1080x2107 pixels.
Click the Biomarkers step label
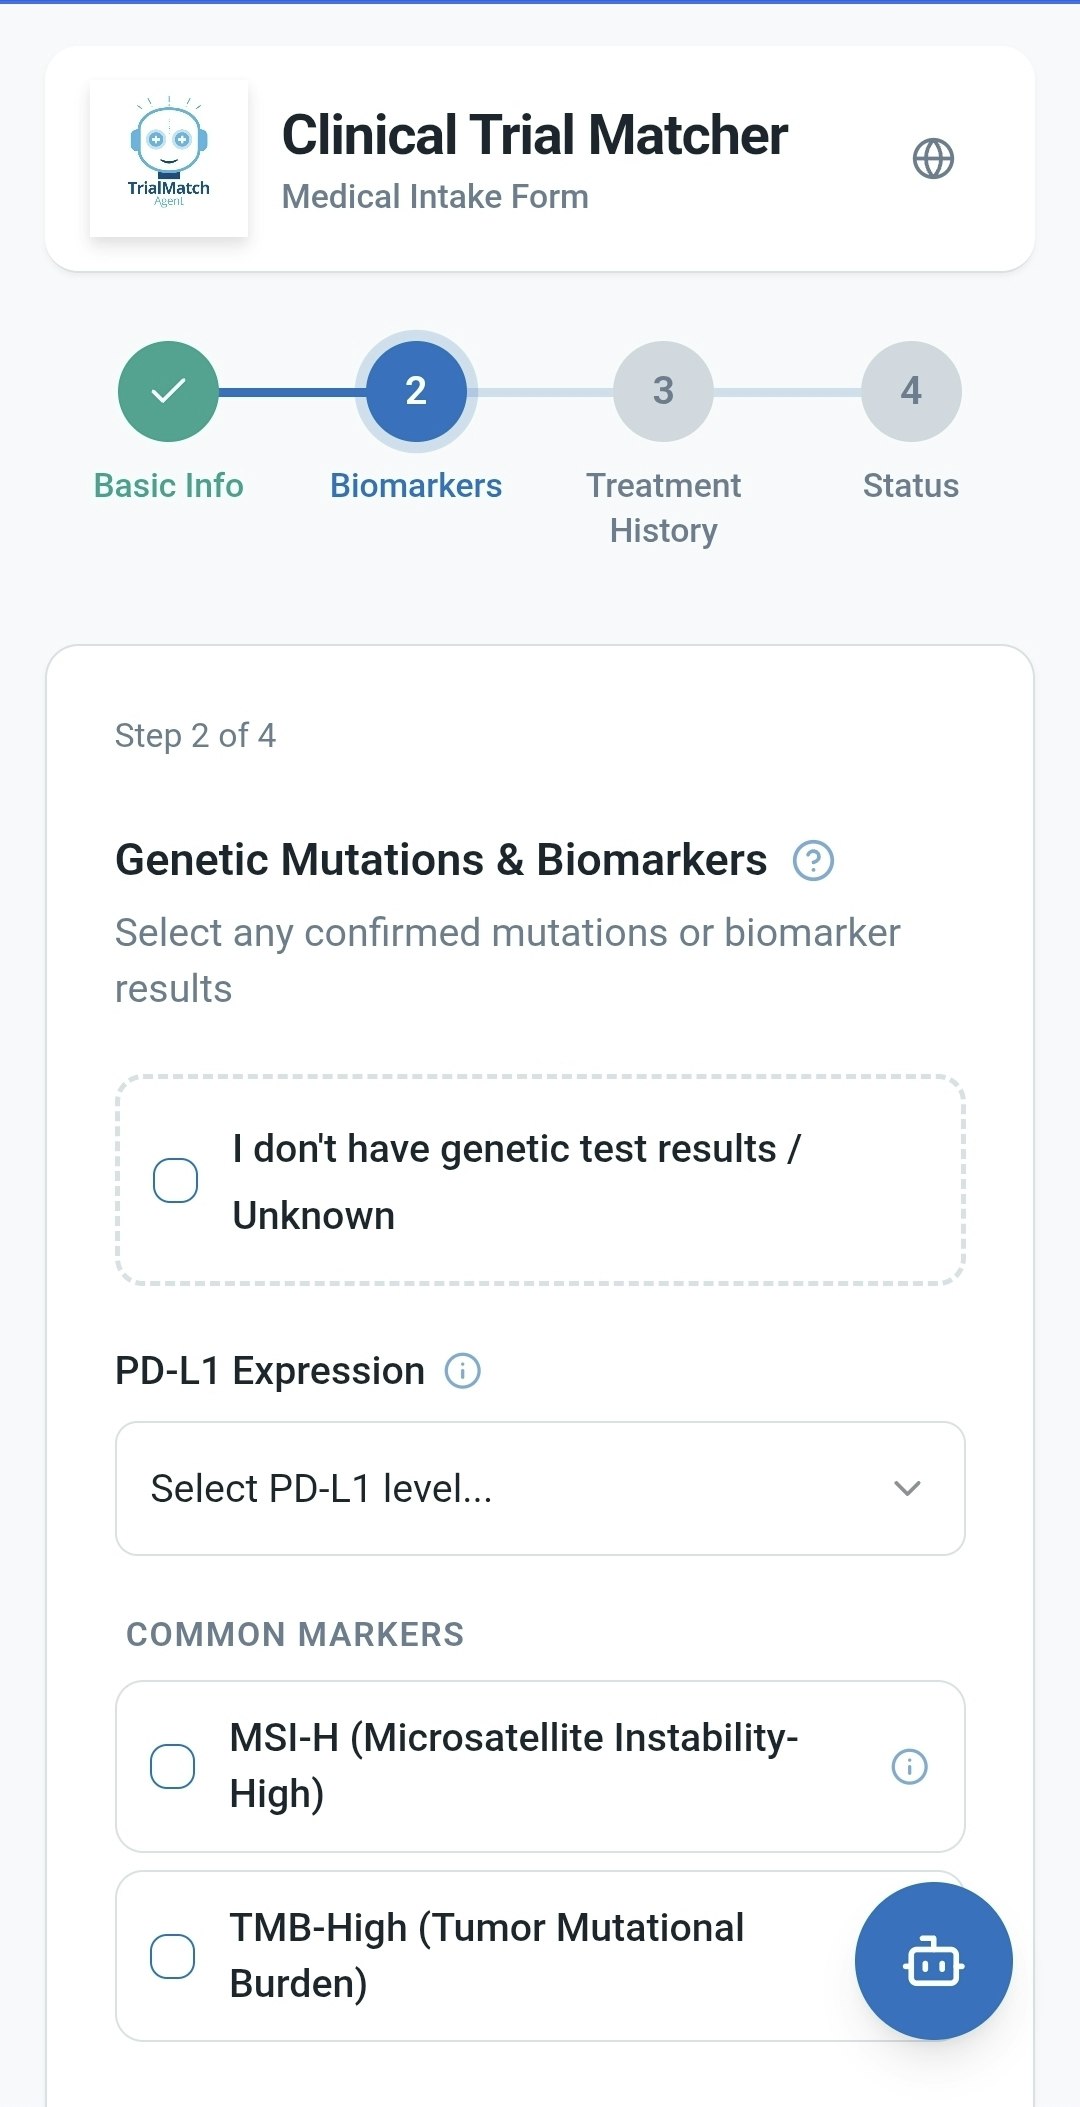pos(416,486)
